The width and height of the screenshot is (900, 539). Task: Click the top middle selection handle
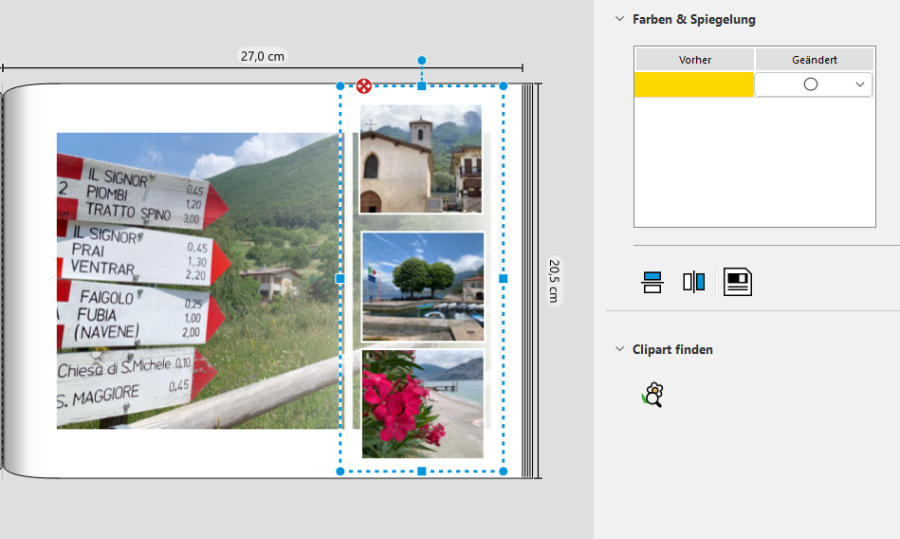coord(422,86)
